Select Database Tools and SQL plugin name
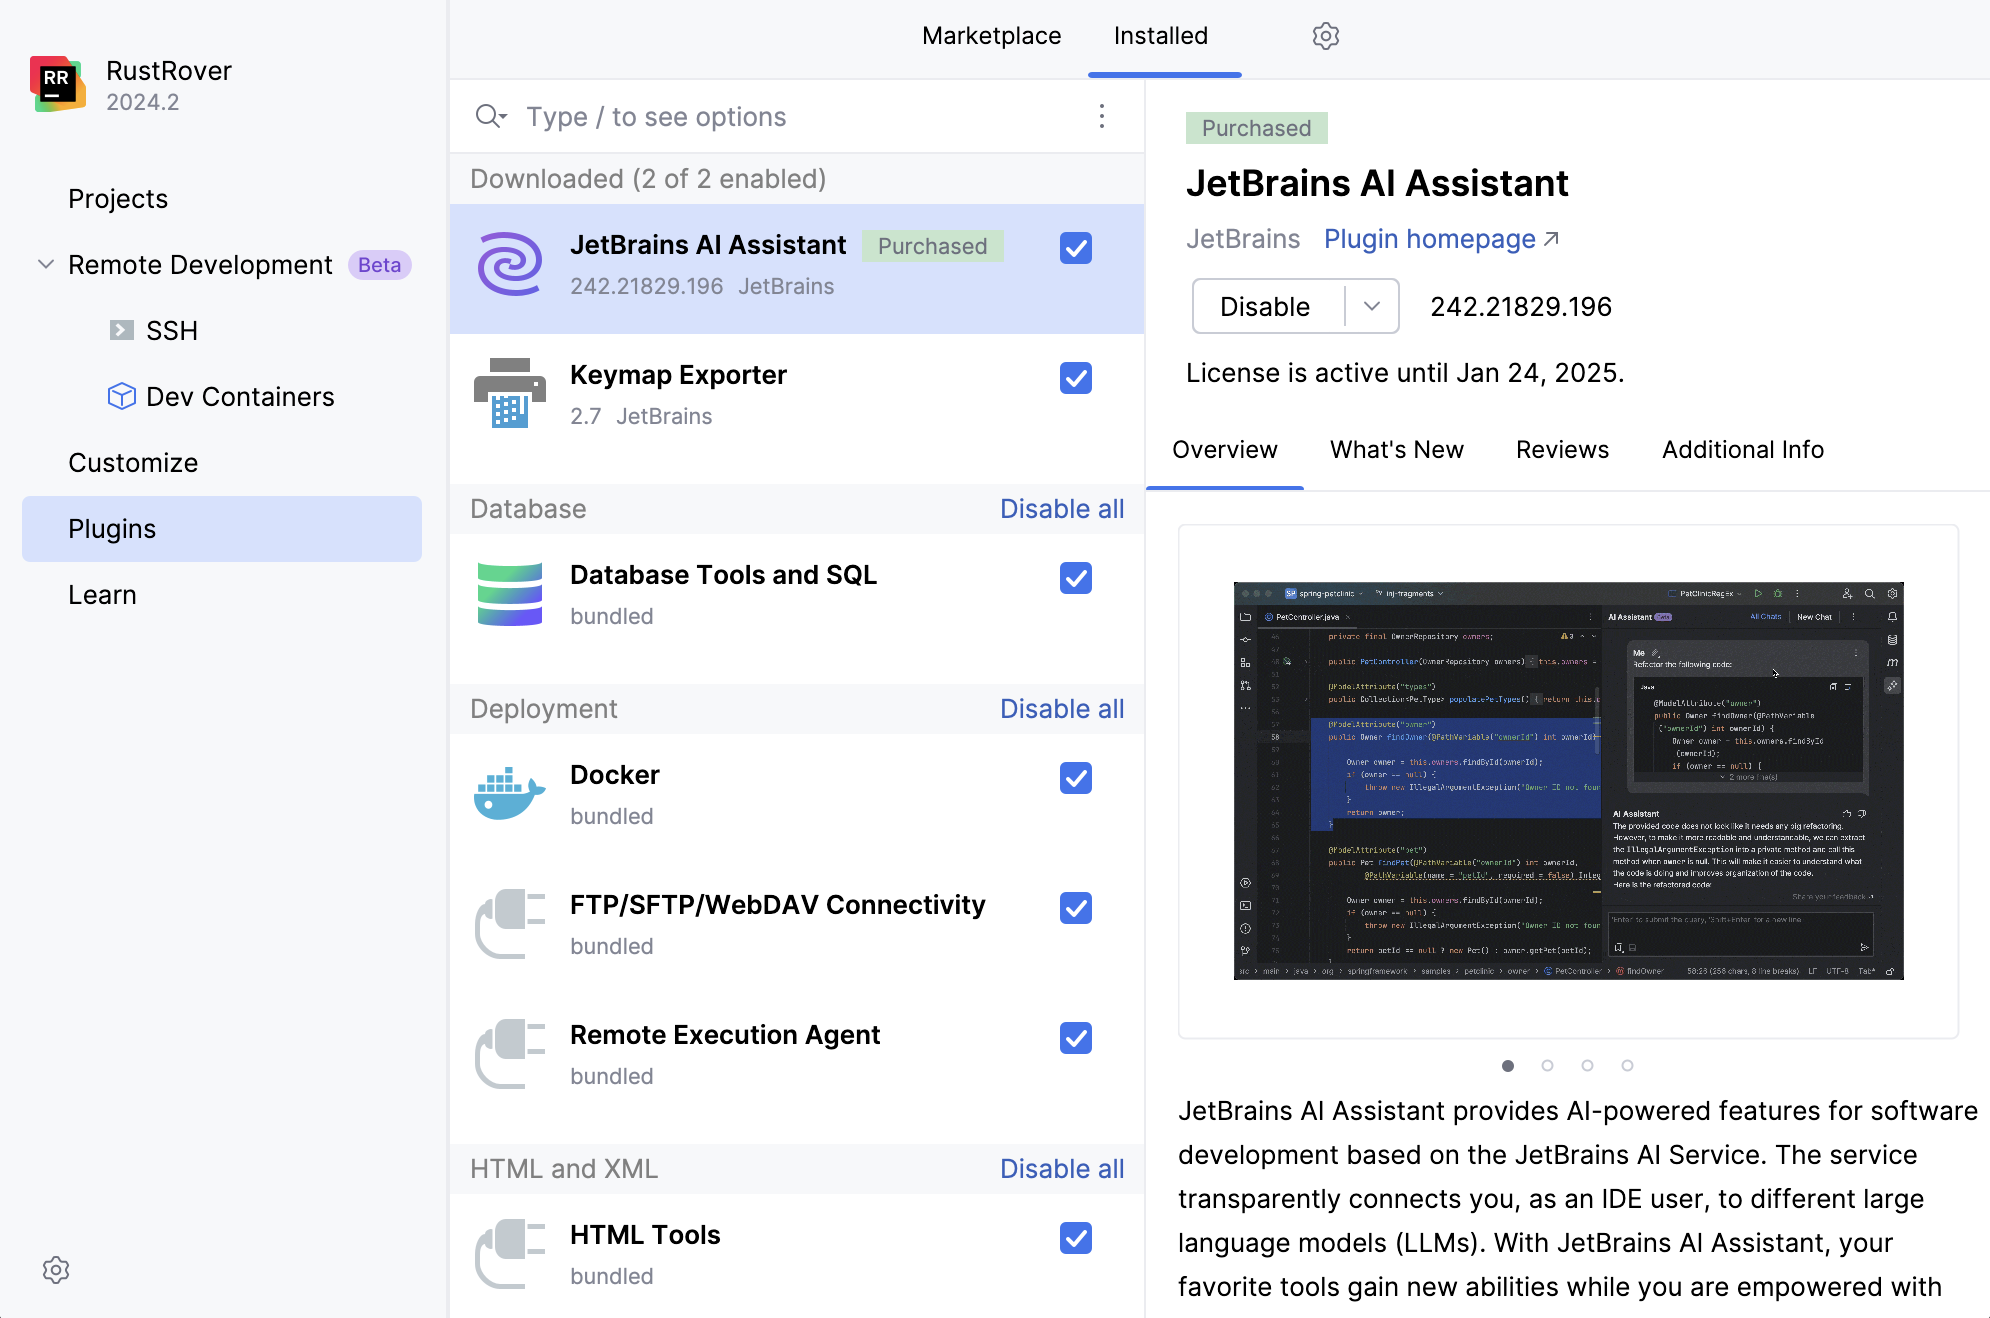Screen dimensions: 1990x1318 pyautogui.click(x=723, y=575)
